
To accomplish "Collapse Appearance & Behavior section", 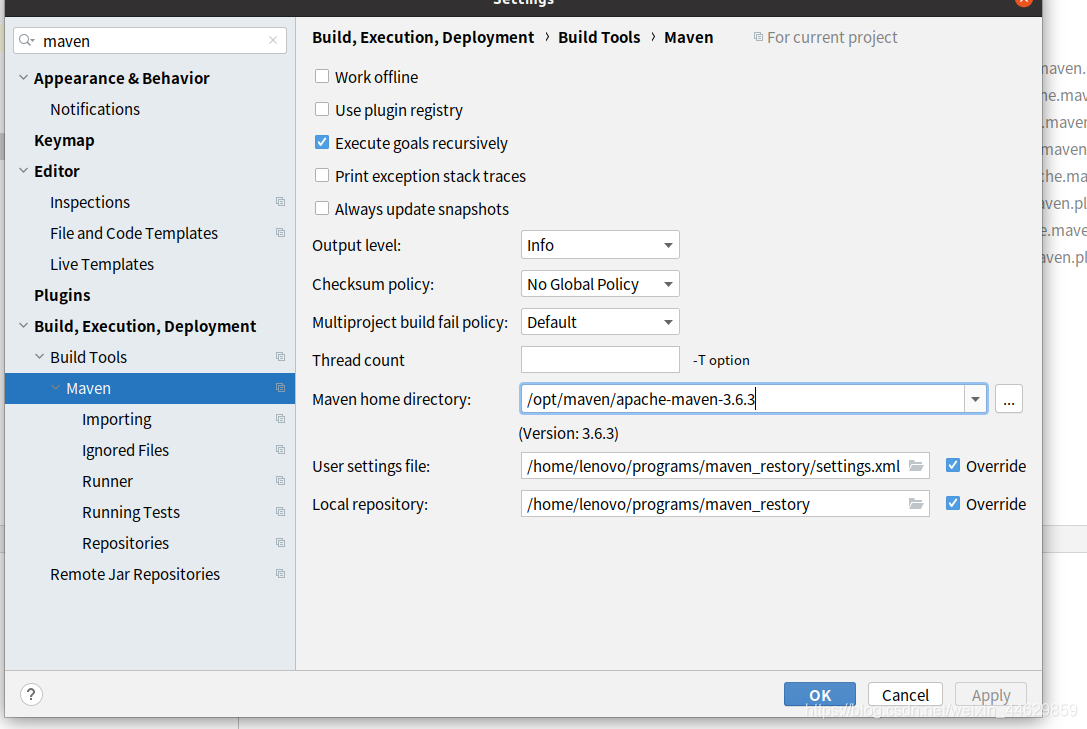I will [24, 78].
